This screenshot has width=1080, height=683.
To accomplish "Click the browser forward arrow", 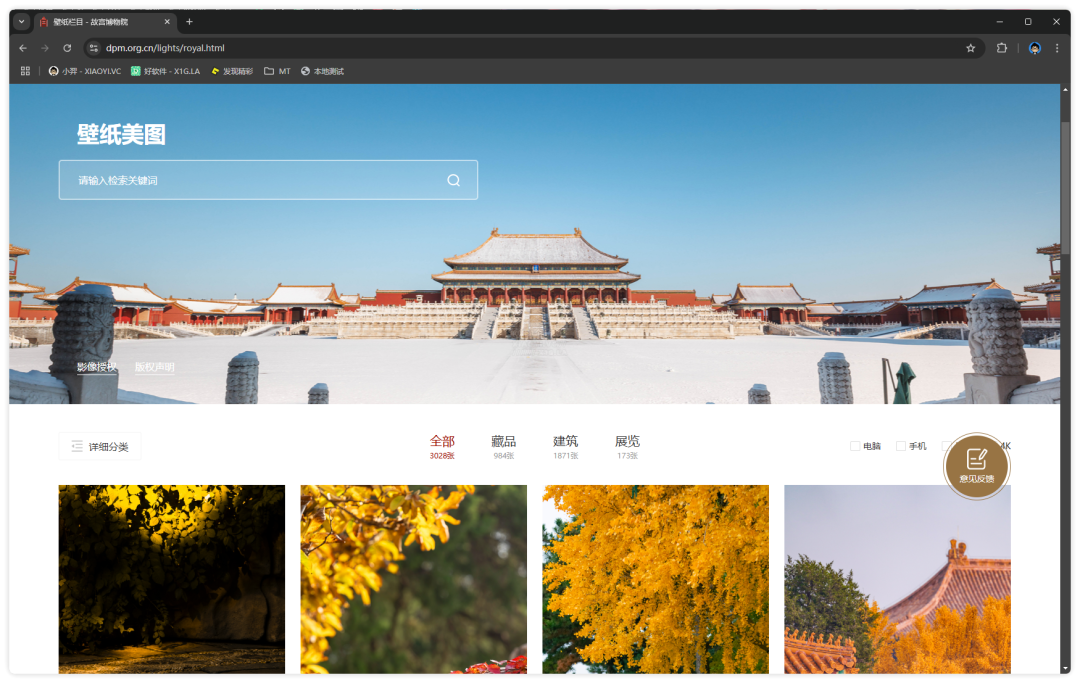I will click(45, 48).
